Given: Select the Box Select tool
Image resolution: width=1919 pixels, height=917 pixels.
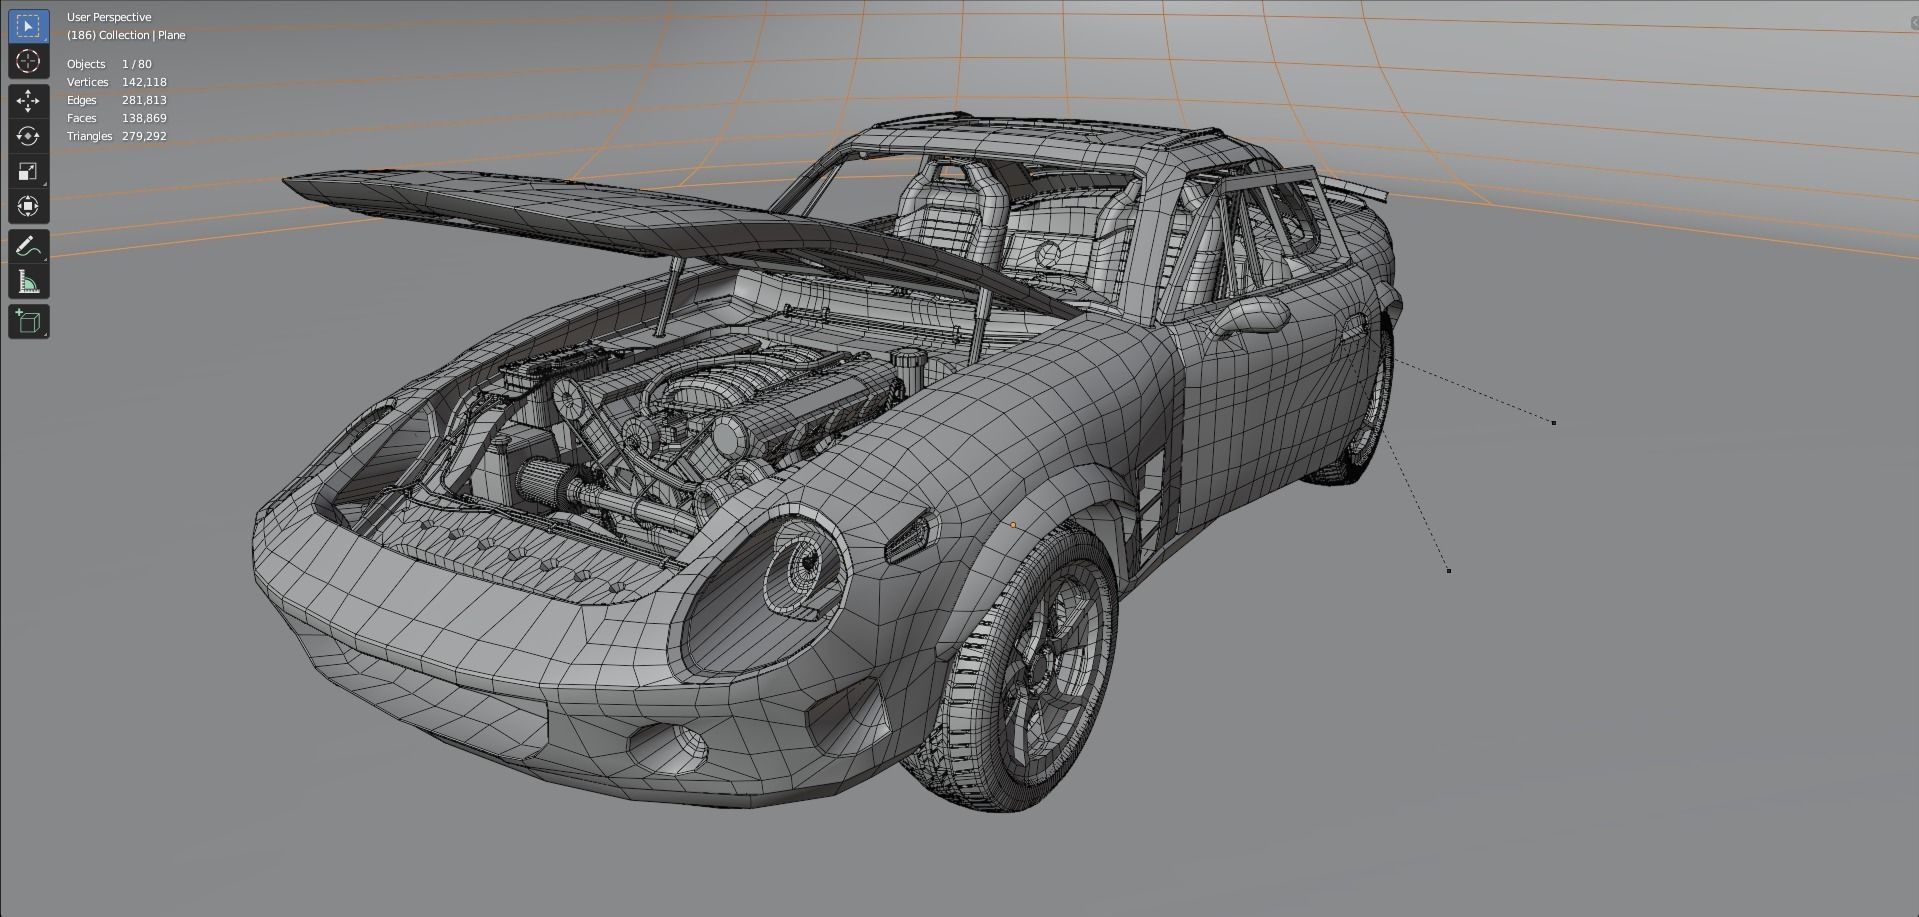Looking at the screenshot, I should point(28,27).
